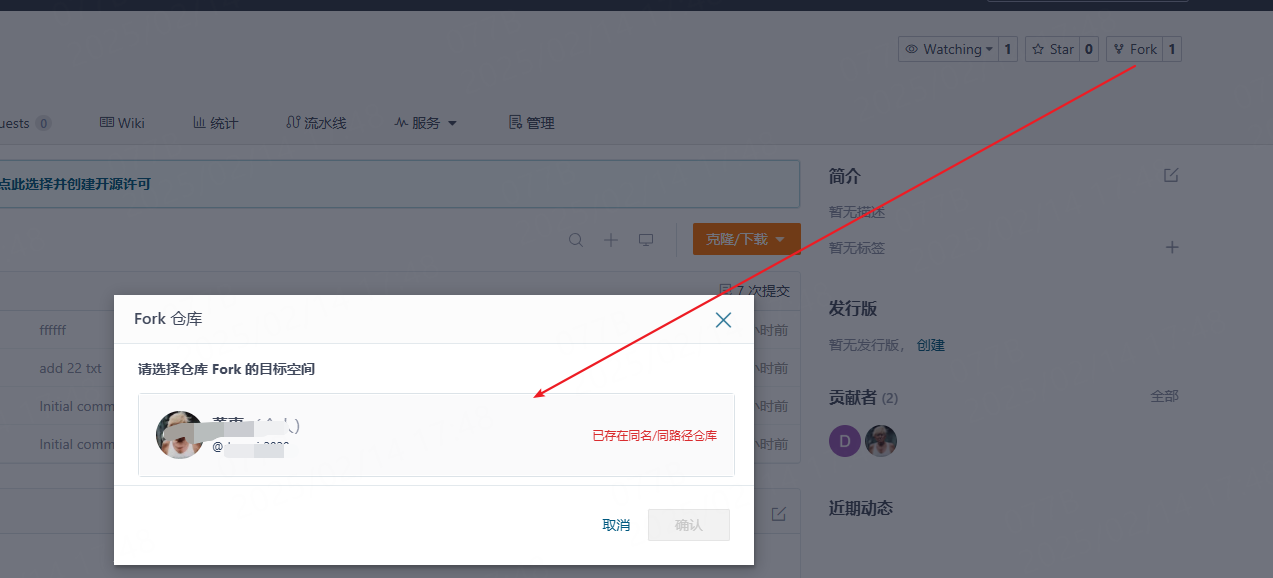Edit the 简介 section with pencil icon
1273x578 pixels.
(1171, 175)
